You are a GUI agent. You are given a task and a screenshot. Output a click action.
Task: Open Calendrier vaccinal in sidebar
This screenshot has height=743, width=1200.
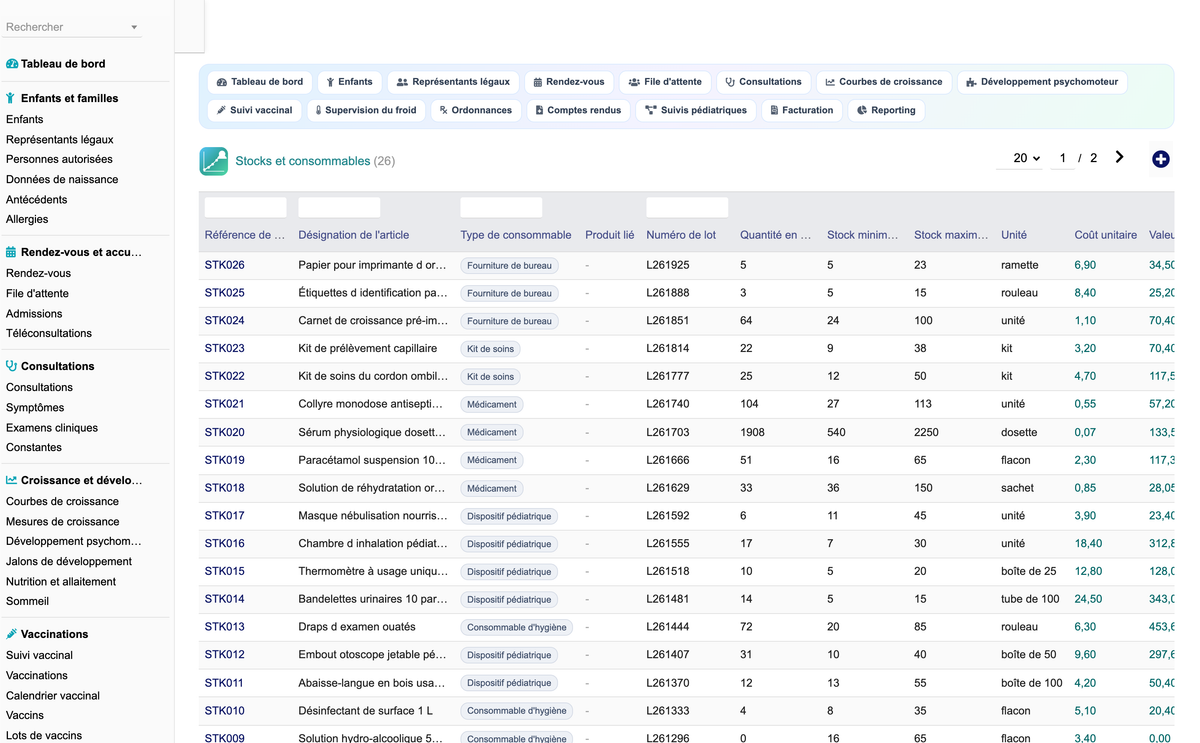click(53, 696)
